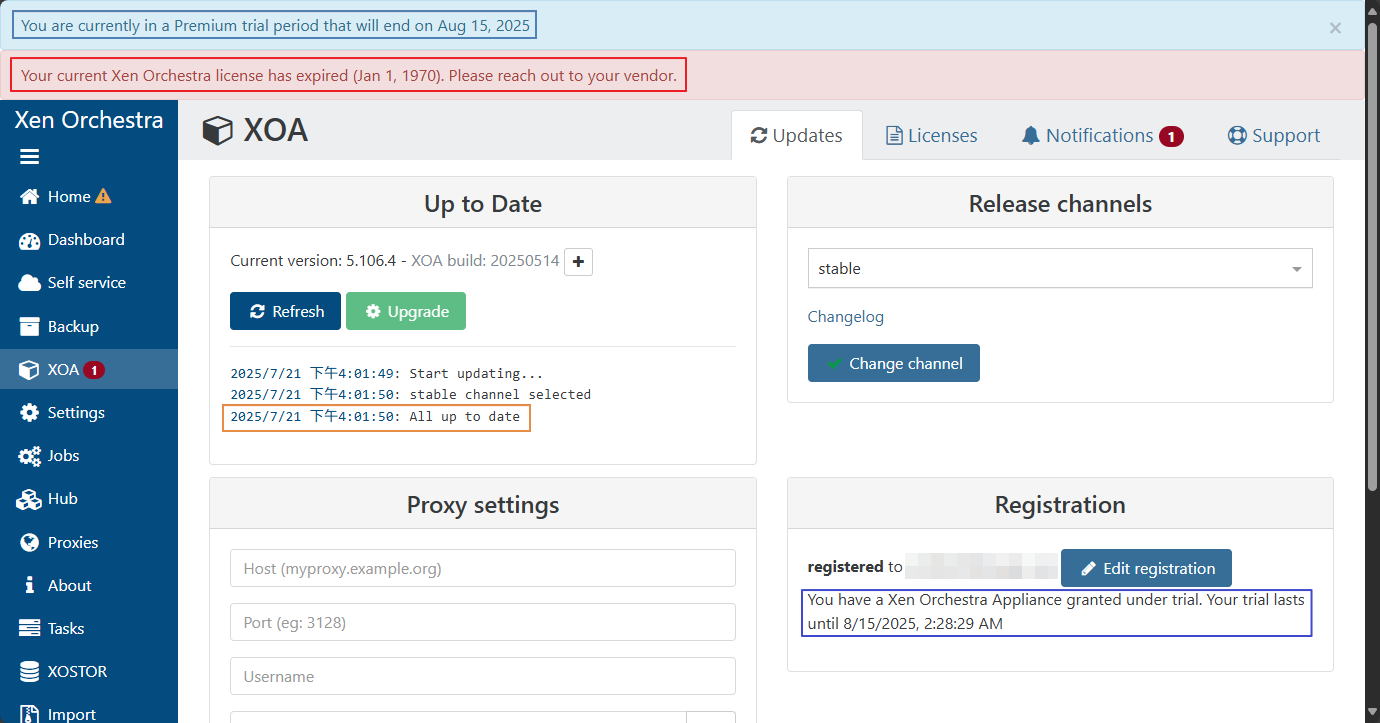Open About page in sidebar

click(x=89, y=586)
